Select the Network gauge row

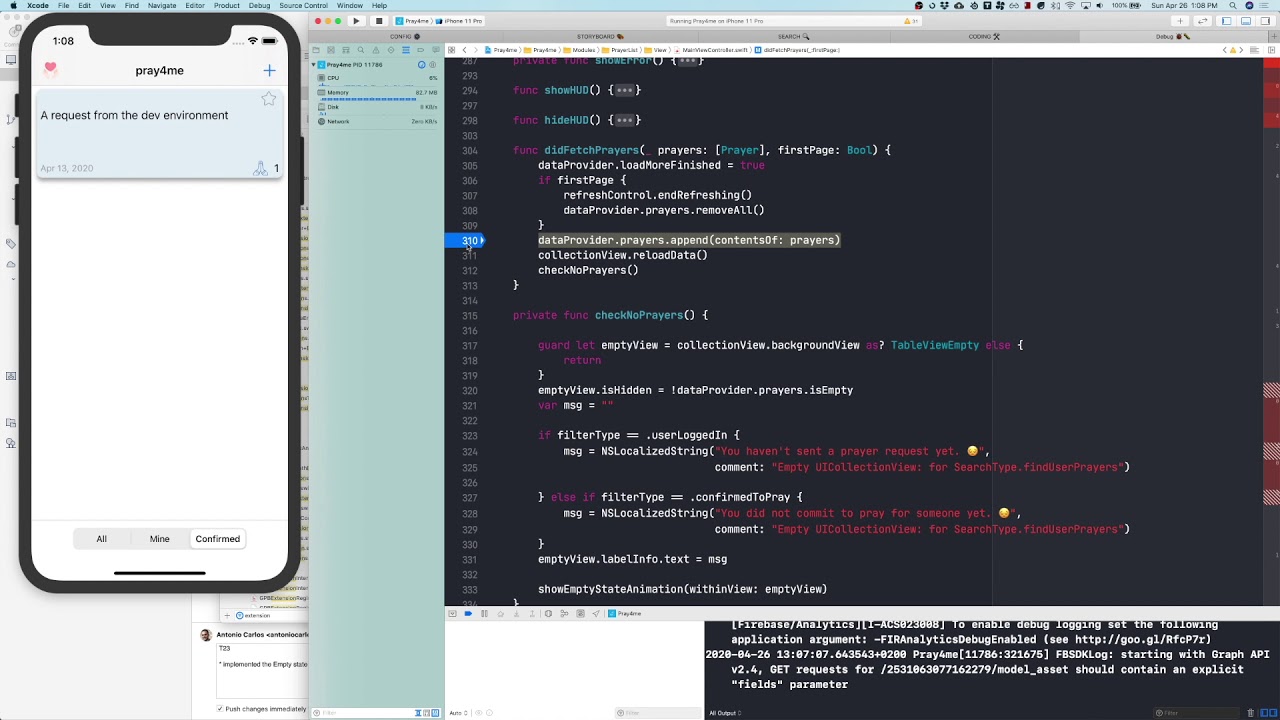click(377, 122)
